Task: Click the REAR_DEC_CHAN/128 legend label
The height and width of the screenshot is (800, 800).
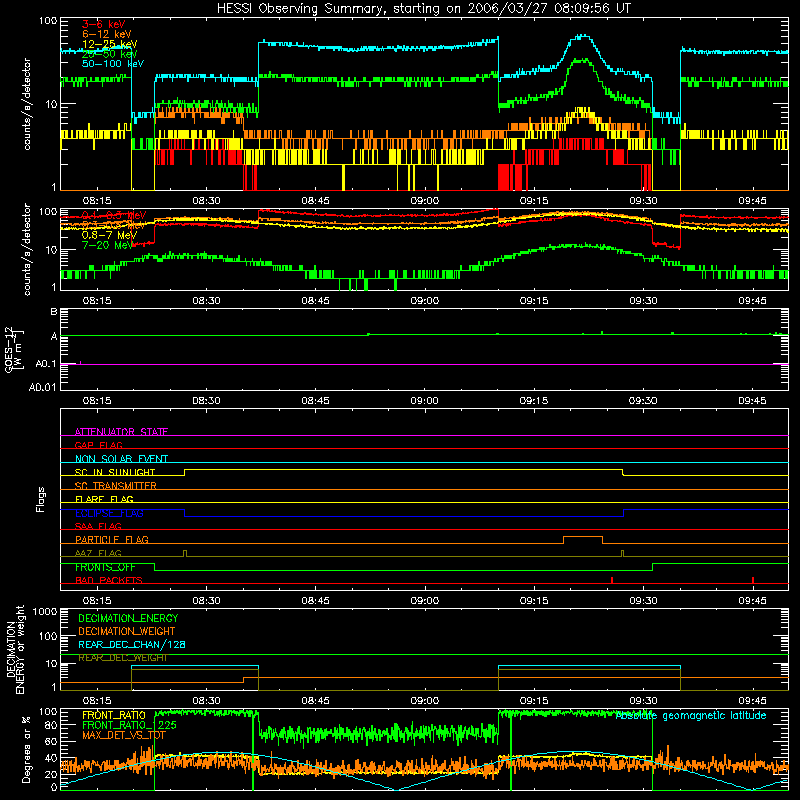Action: (x=132, y=644)
